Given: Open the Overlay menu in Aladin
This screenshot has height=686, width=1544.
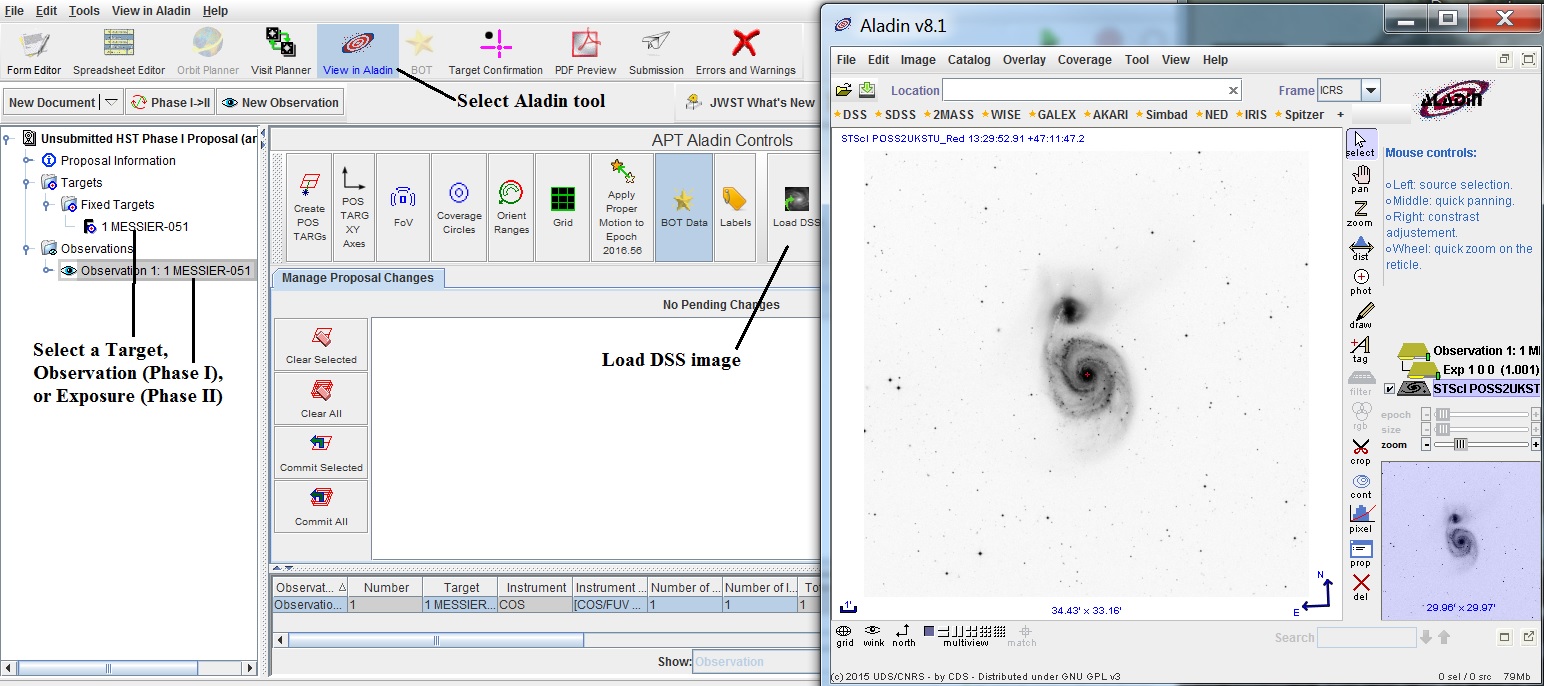Looking at the screenshot, I should tap(1024, 60).
